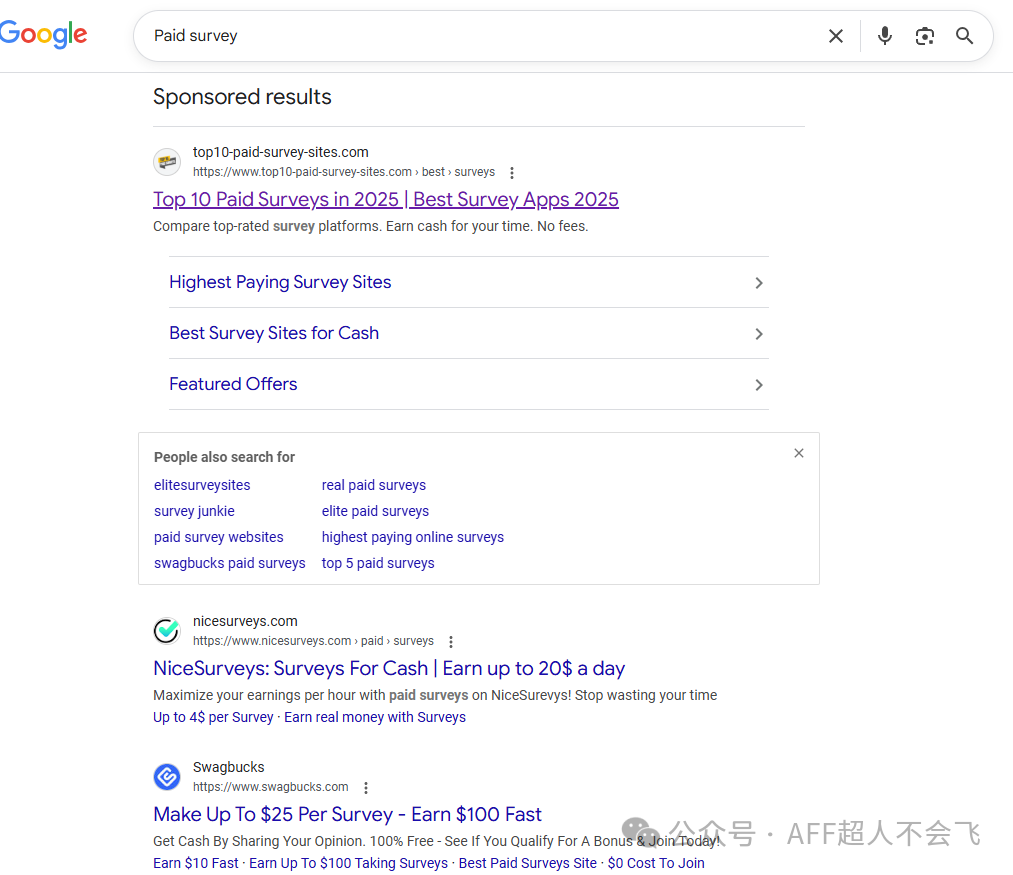Click the nicesurveys.com site name
This screenshot has width=1013, height=875.
(245, 621)
